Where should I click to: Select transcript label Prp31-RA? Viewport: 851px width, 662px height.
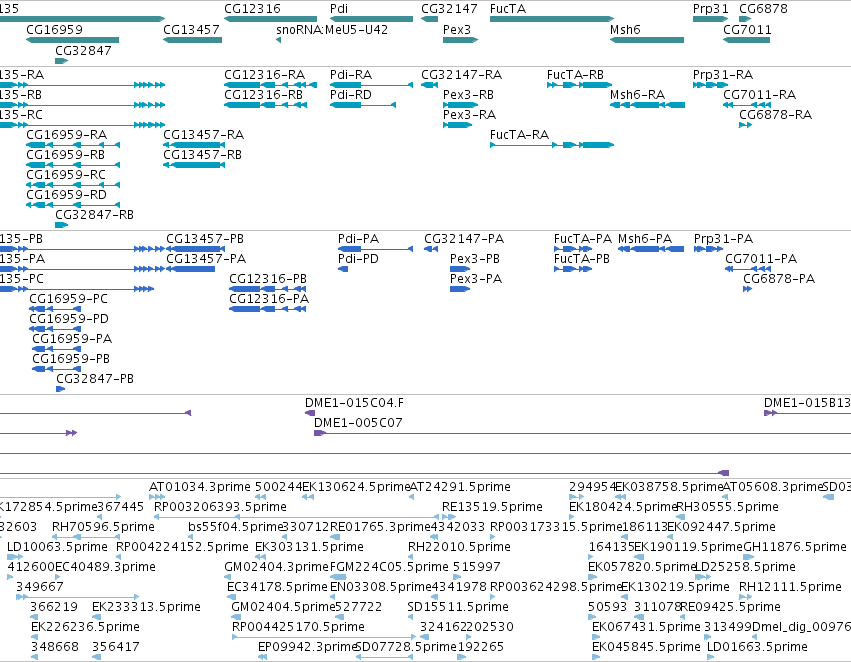[723, 75]
